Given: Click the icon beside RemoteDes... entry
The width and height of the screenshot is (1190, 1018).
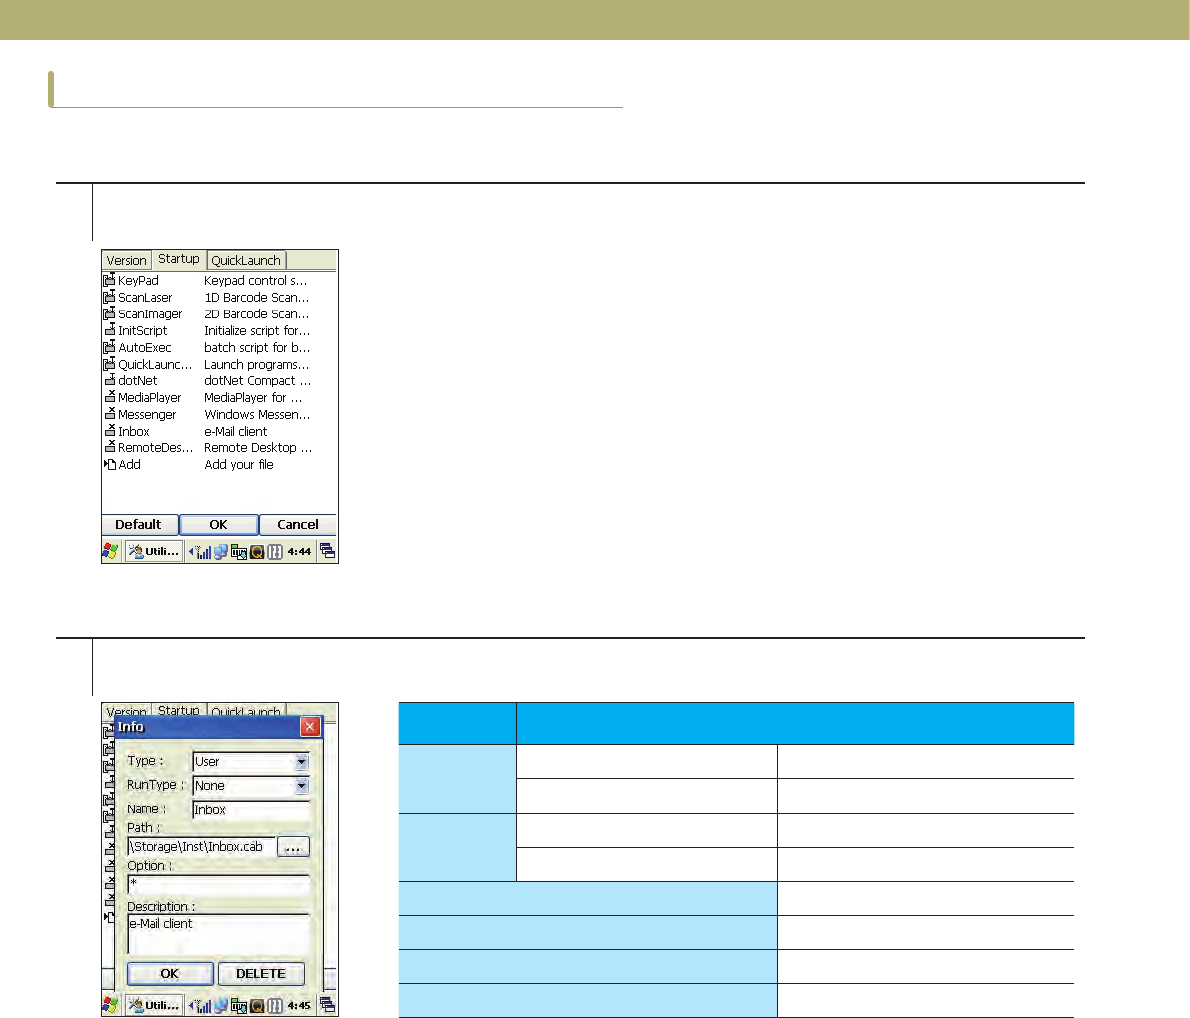Looking at the screenshot, I should (x=109, y=447).
